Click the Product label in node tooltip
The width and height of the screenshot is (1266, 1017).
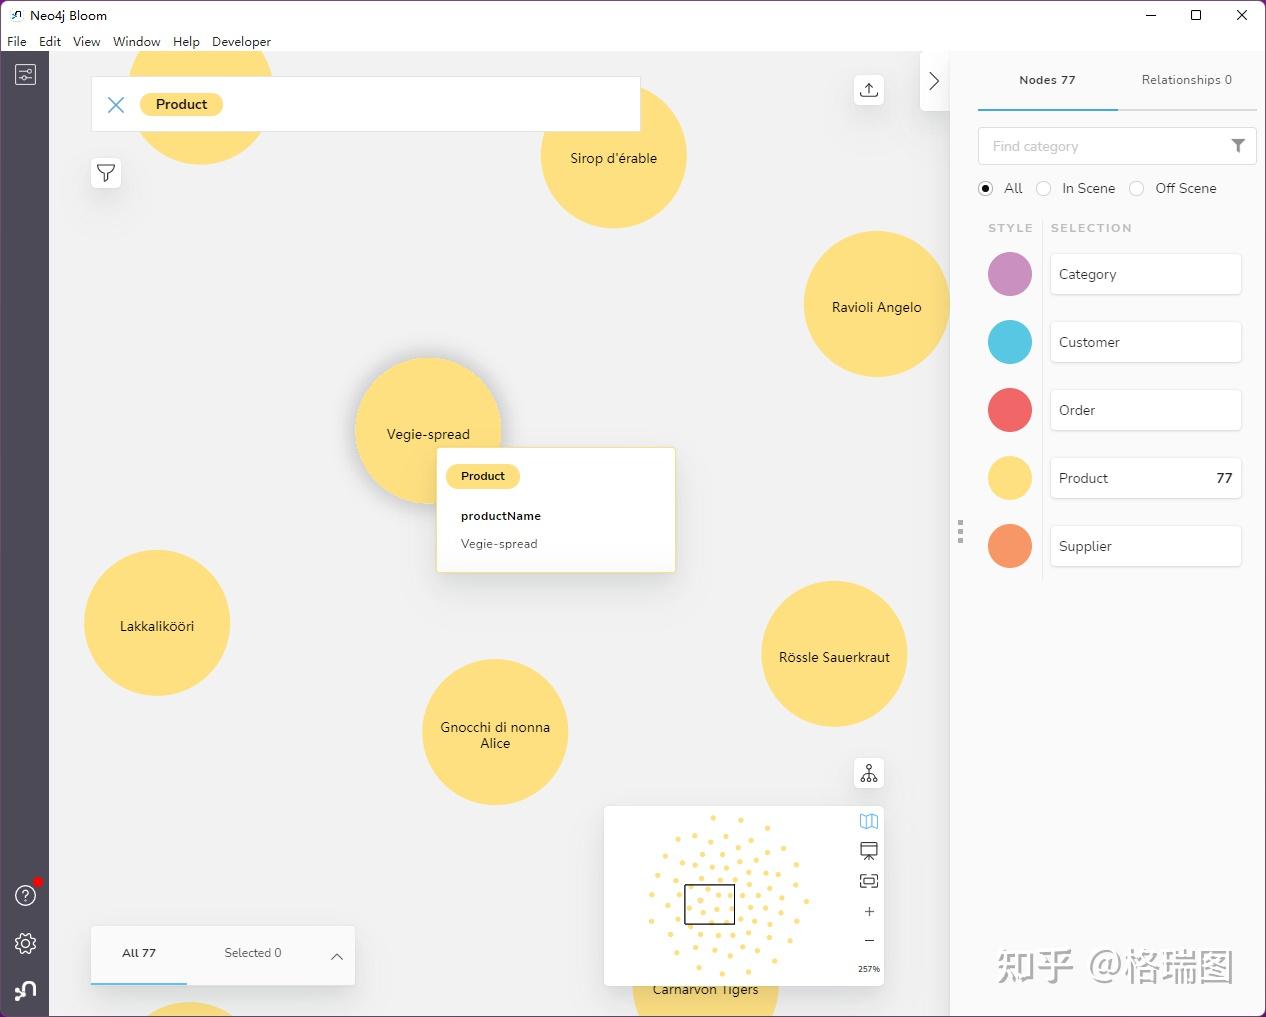483,476
